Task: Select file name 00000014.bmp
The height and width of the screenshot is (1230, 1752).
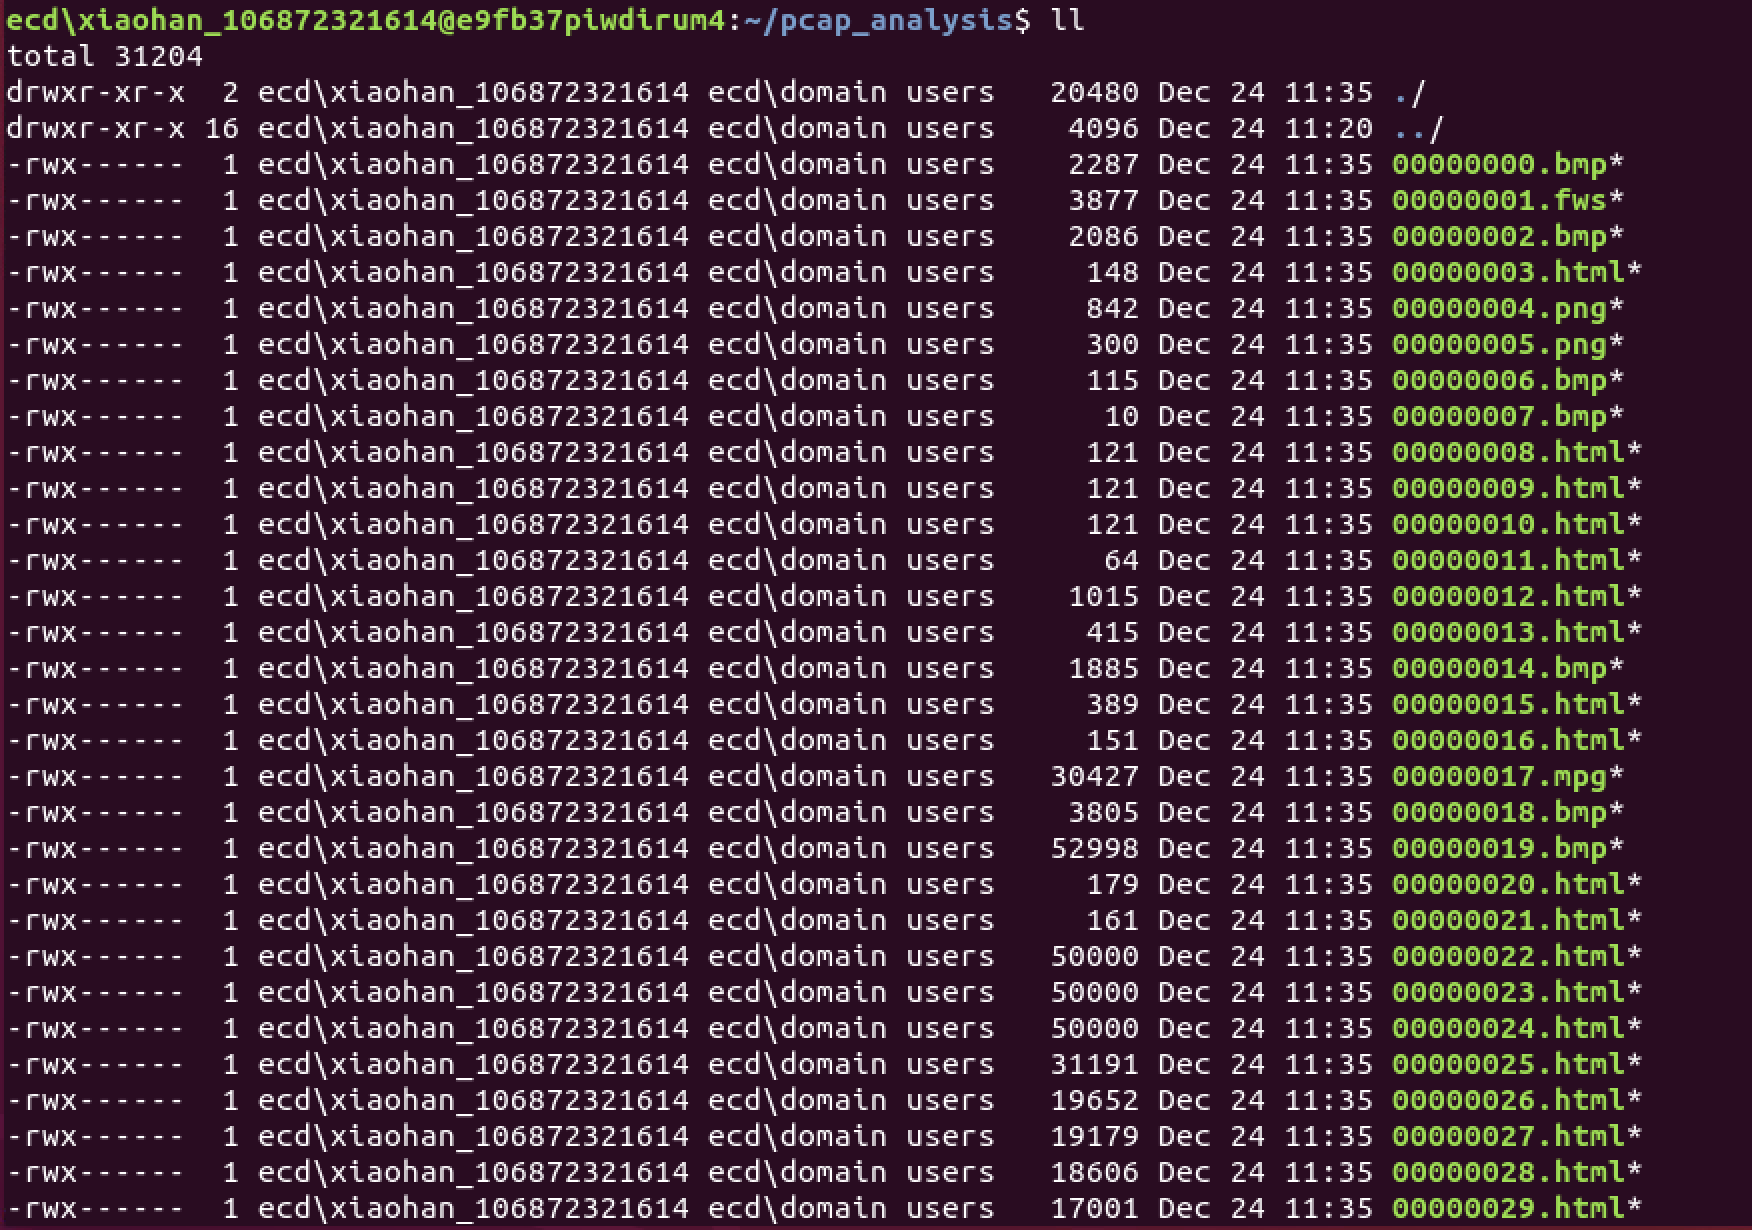Action: [x=1499, y=668]
